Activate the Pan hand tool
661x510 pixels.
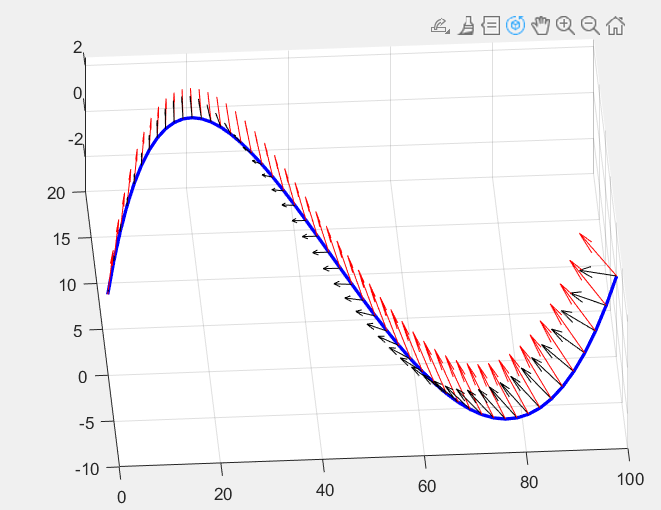pos(541,26)
